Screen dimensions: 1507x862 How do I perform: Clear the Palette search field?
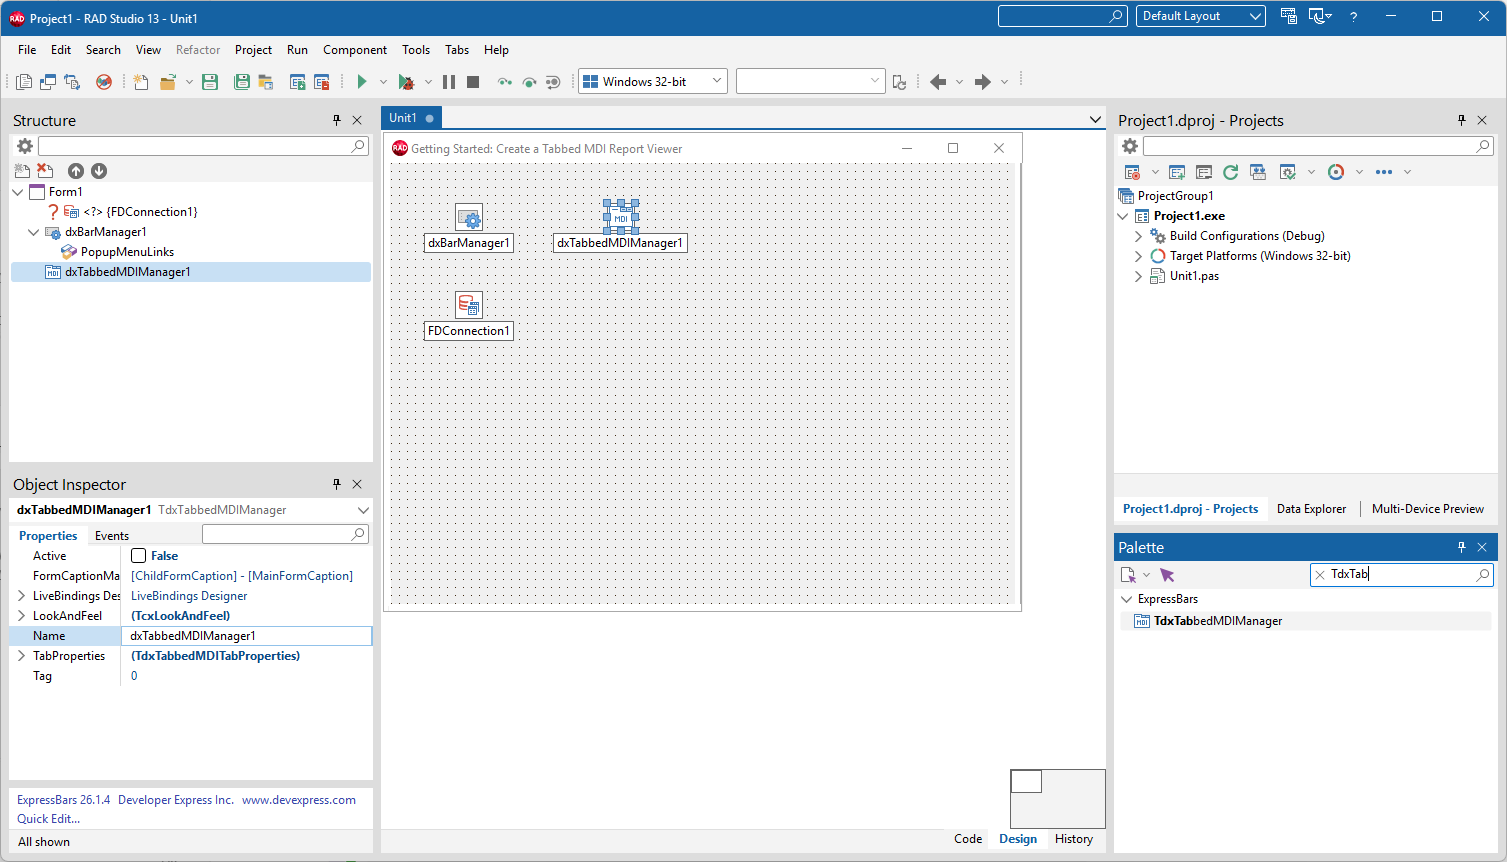(1320, 574)
